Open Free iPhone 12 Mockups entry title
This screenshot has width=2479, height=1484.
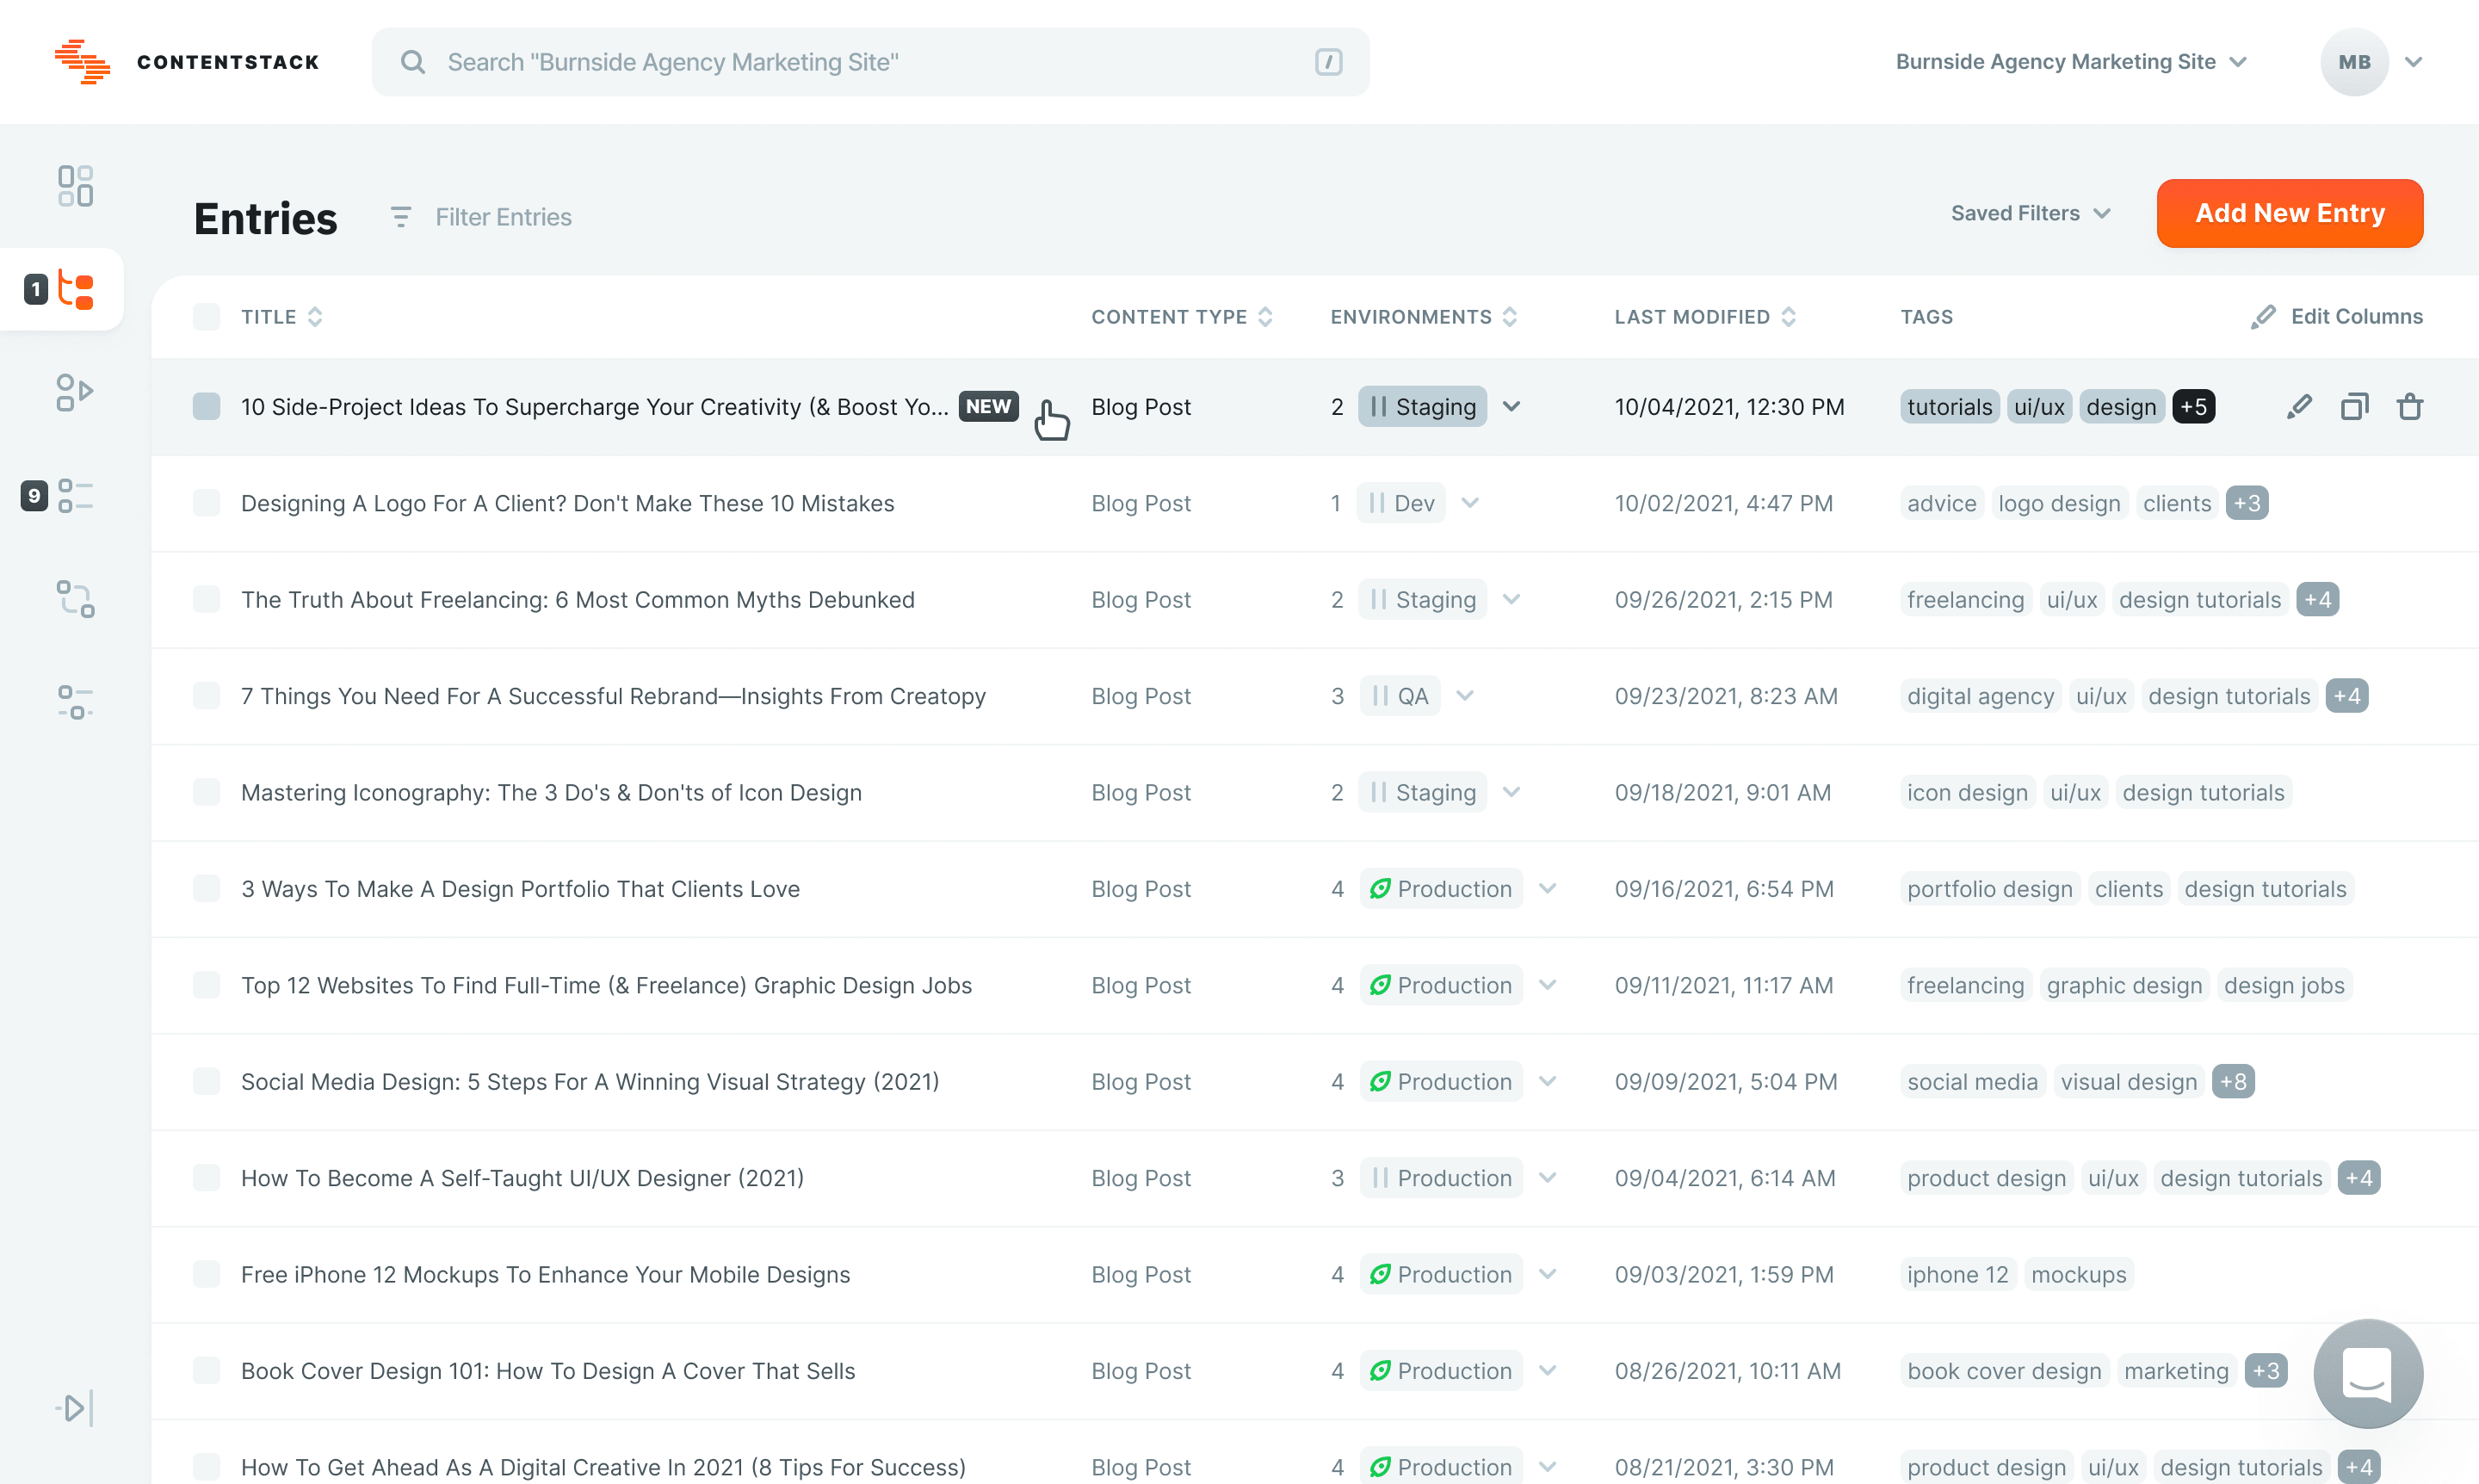tap(545, 1275)
